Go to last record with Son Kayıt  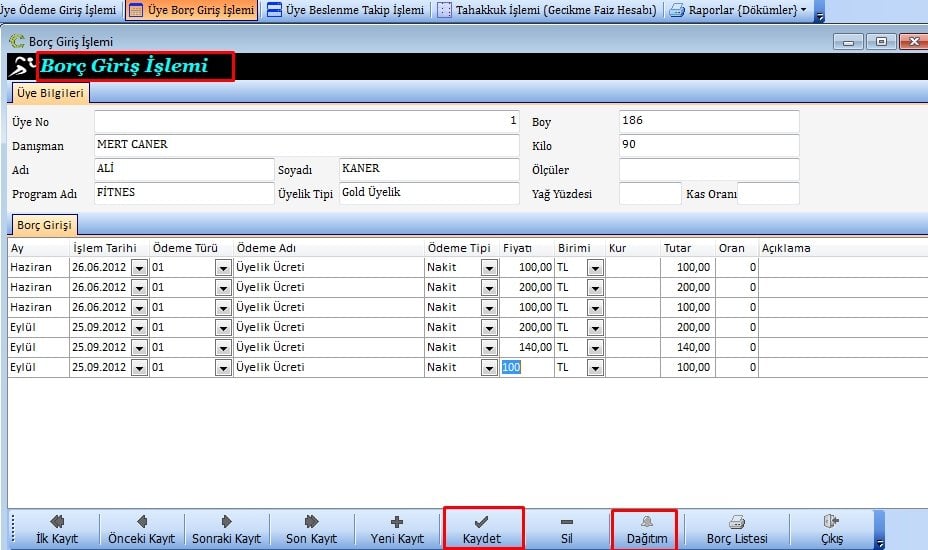(x=311, y=529)
